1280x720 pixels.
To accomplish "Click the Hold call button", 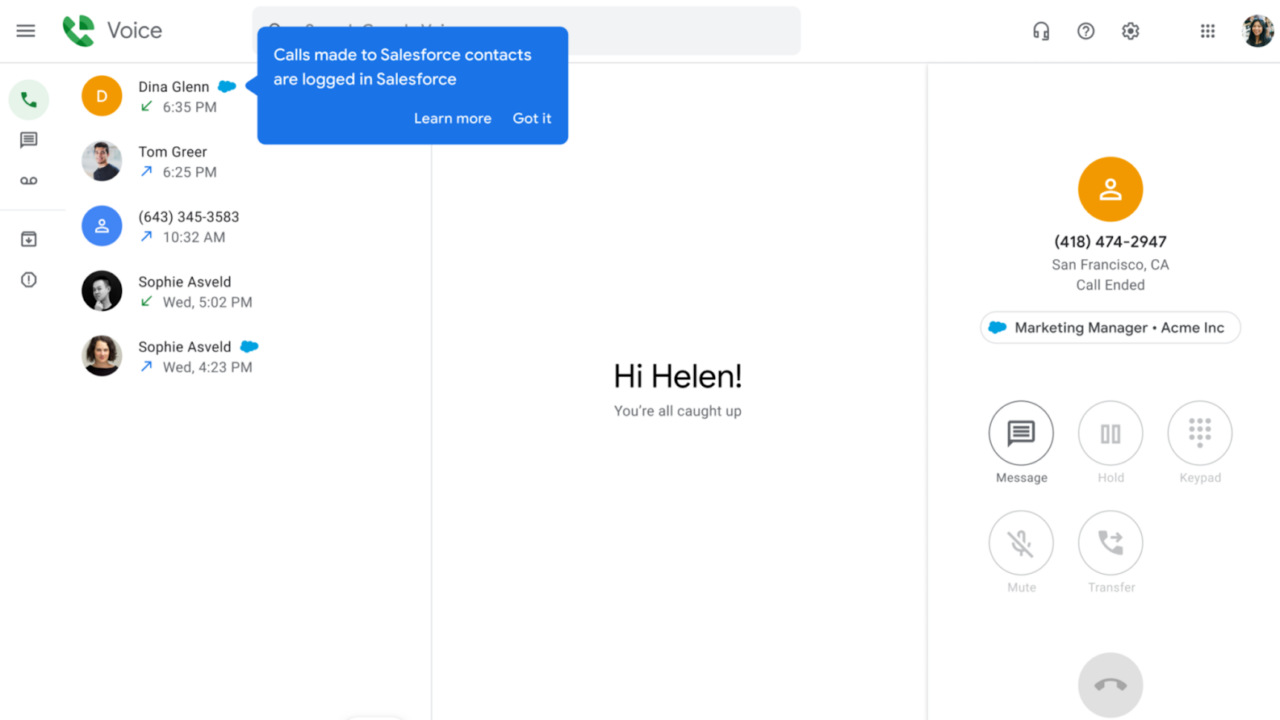I will tap(1110, 434).
